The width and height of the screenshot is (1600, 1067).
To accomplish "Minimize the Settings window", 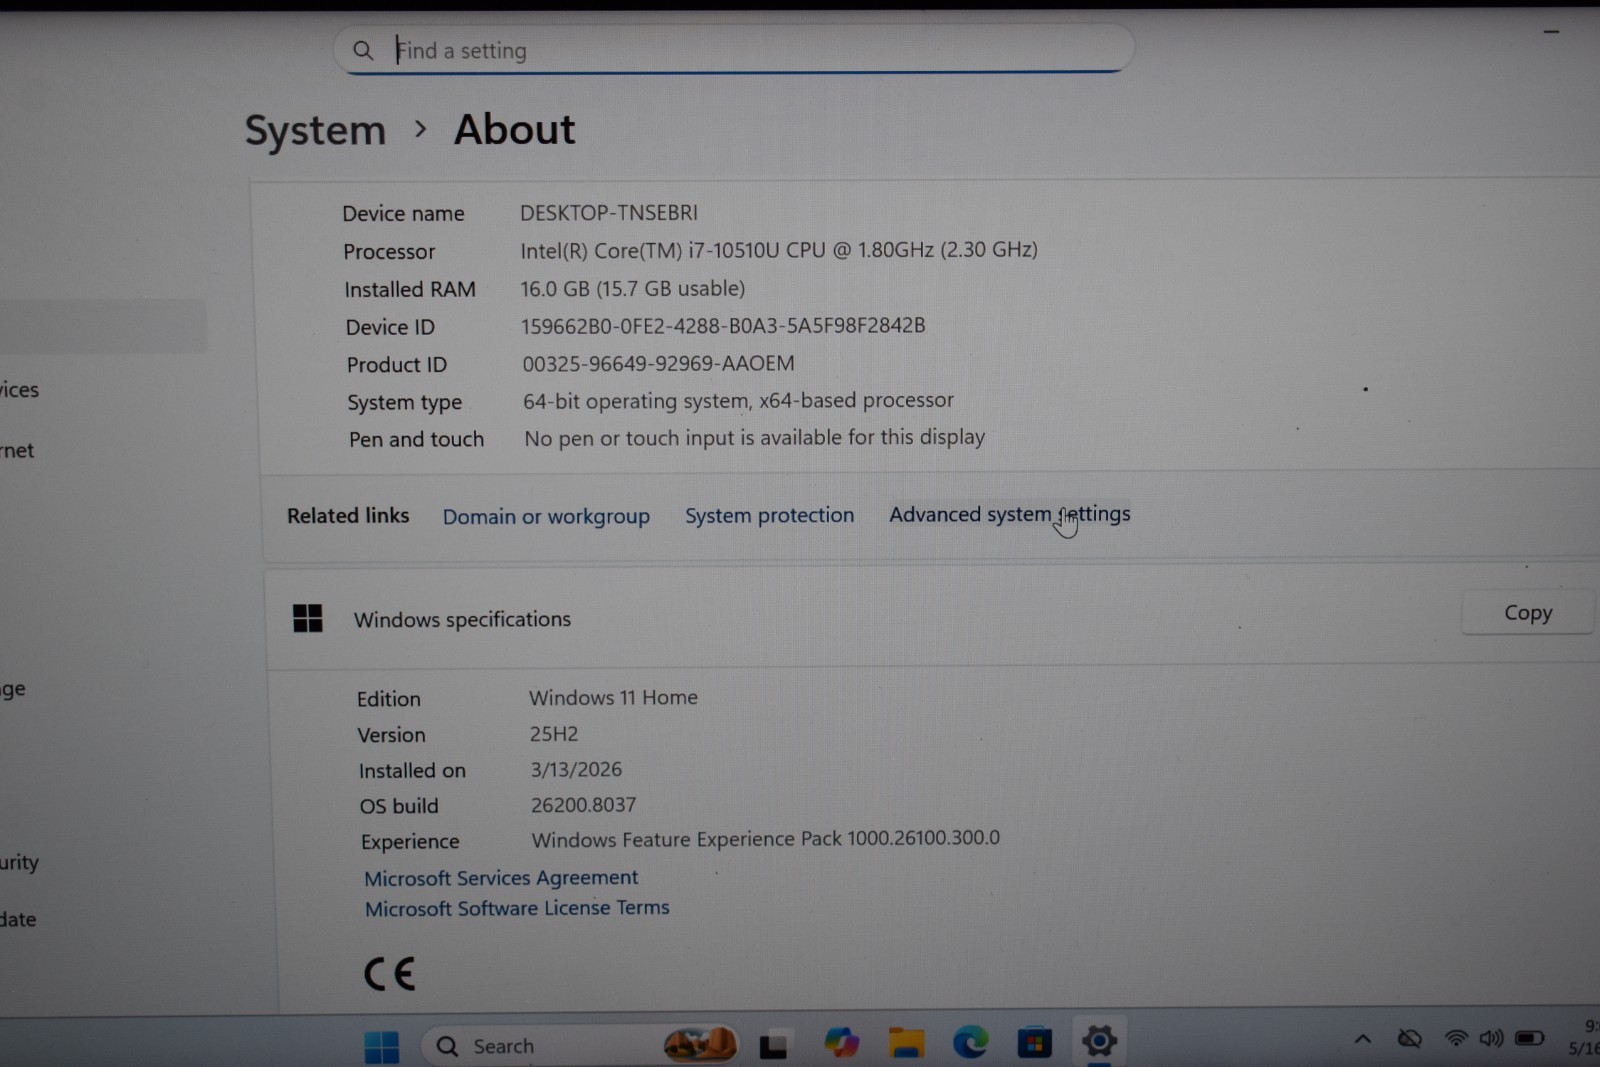I will 1551,32.
